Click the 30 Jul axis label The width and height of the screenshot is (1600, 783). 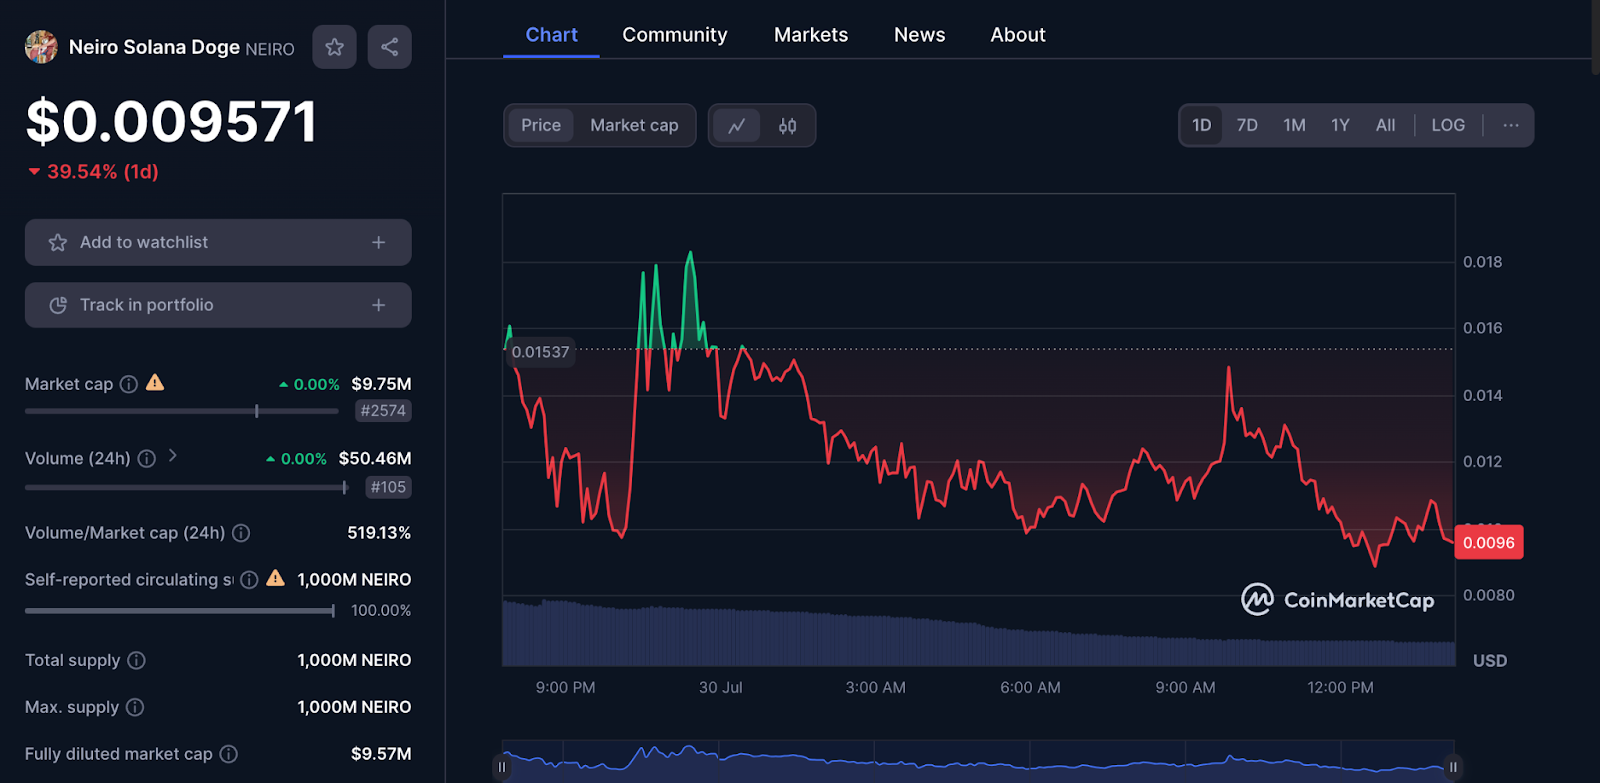pyautogui.click(x=720, y=688)
